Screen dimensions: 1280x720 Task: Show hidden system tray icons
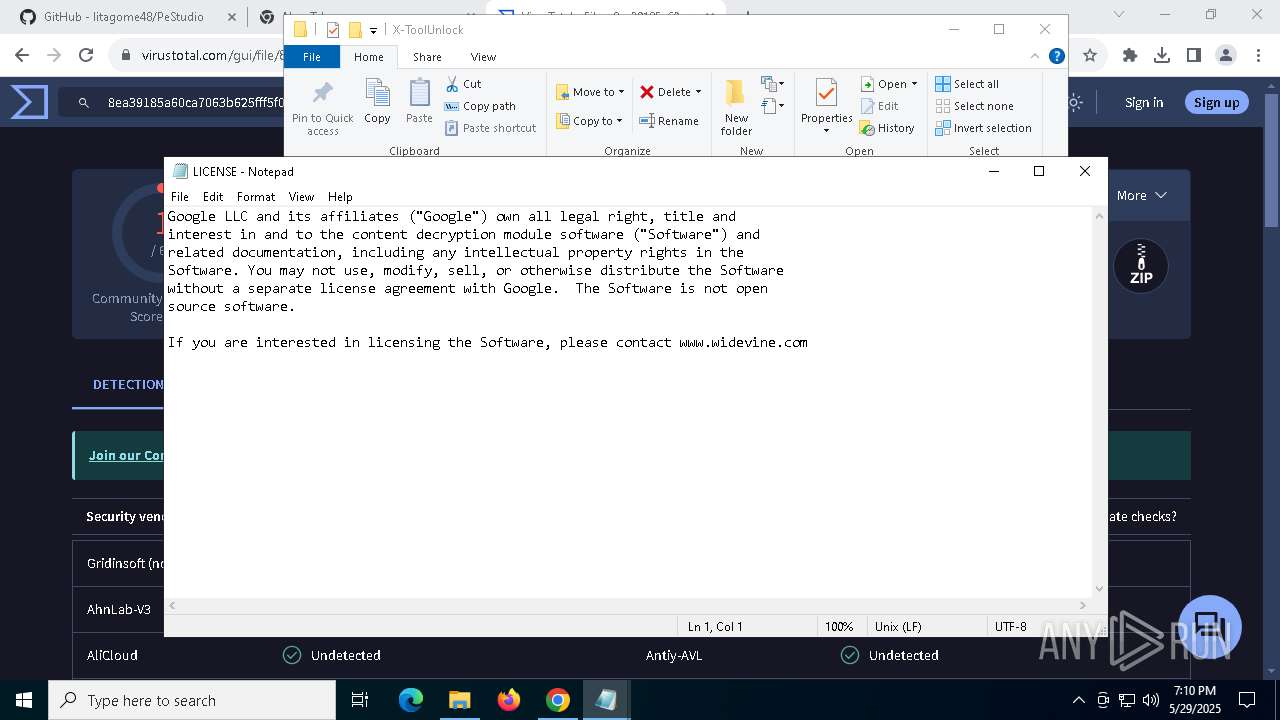1078,700
